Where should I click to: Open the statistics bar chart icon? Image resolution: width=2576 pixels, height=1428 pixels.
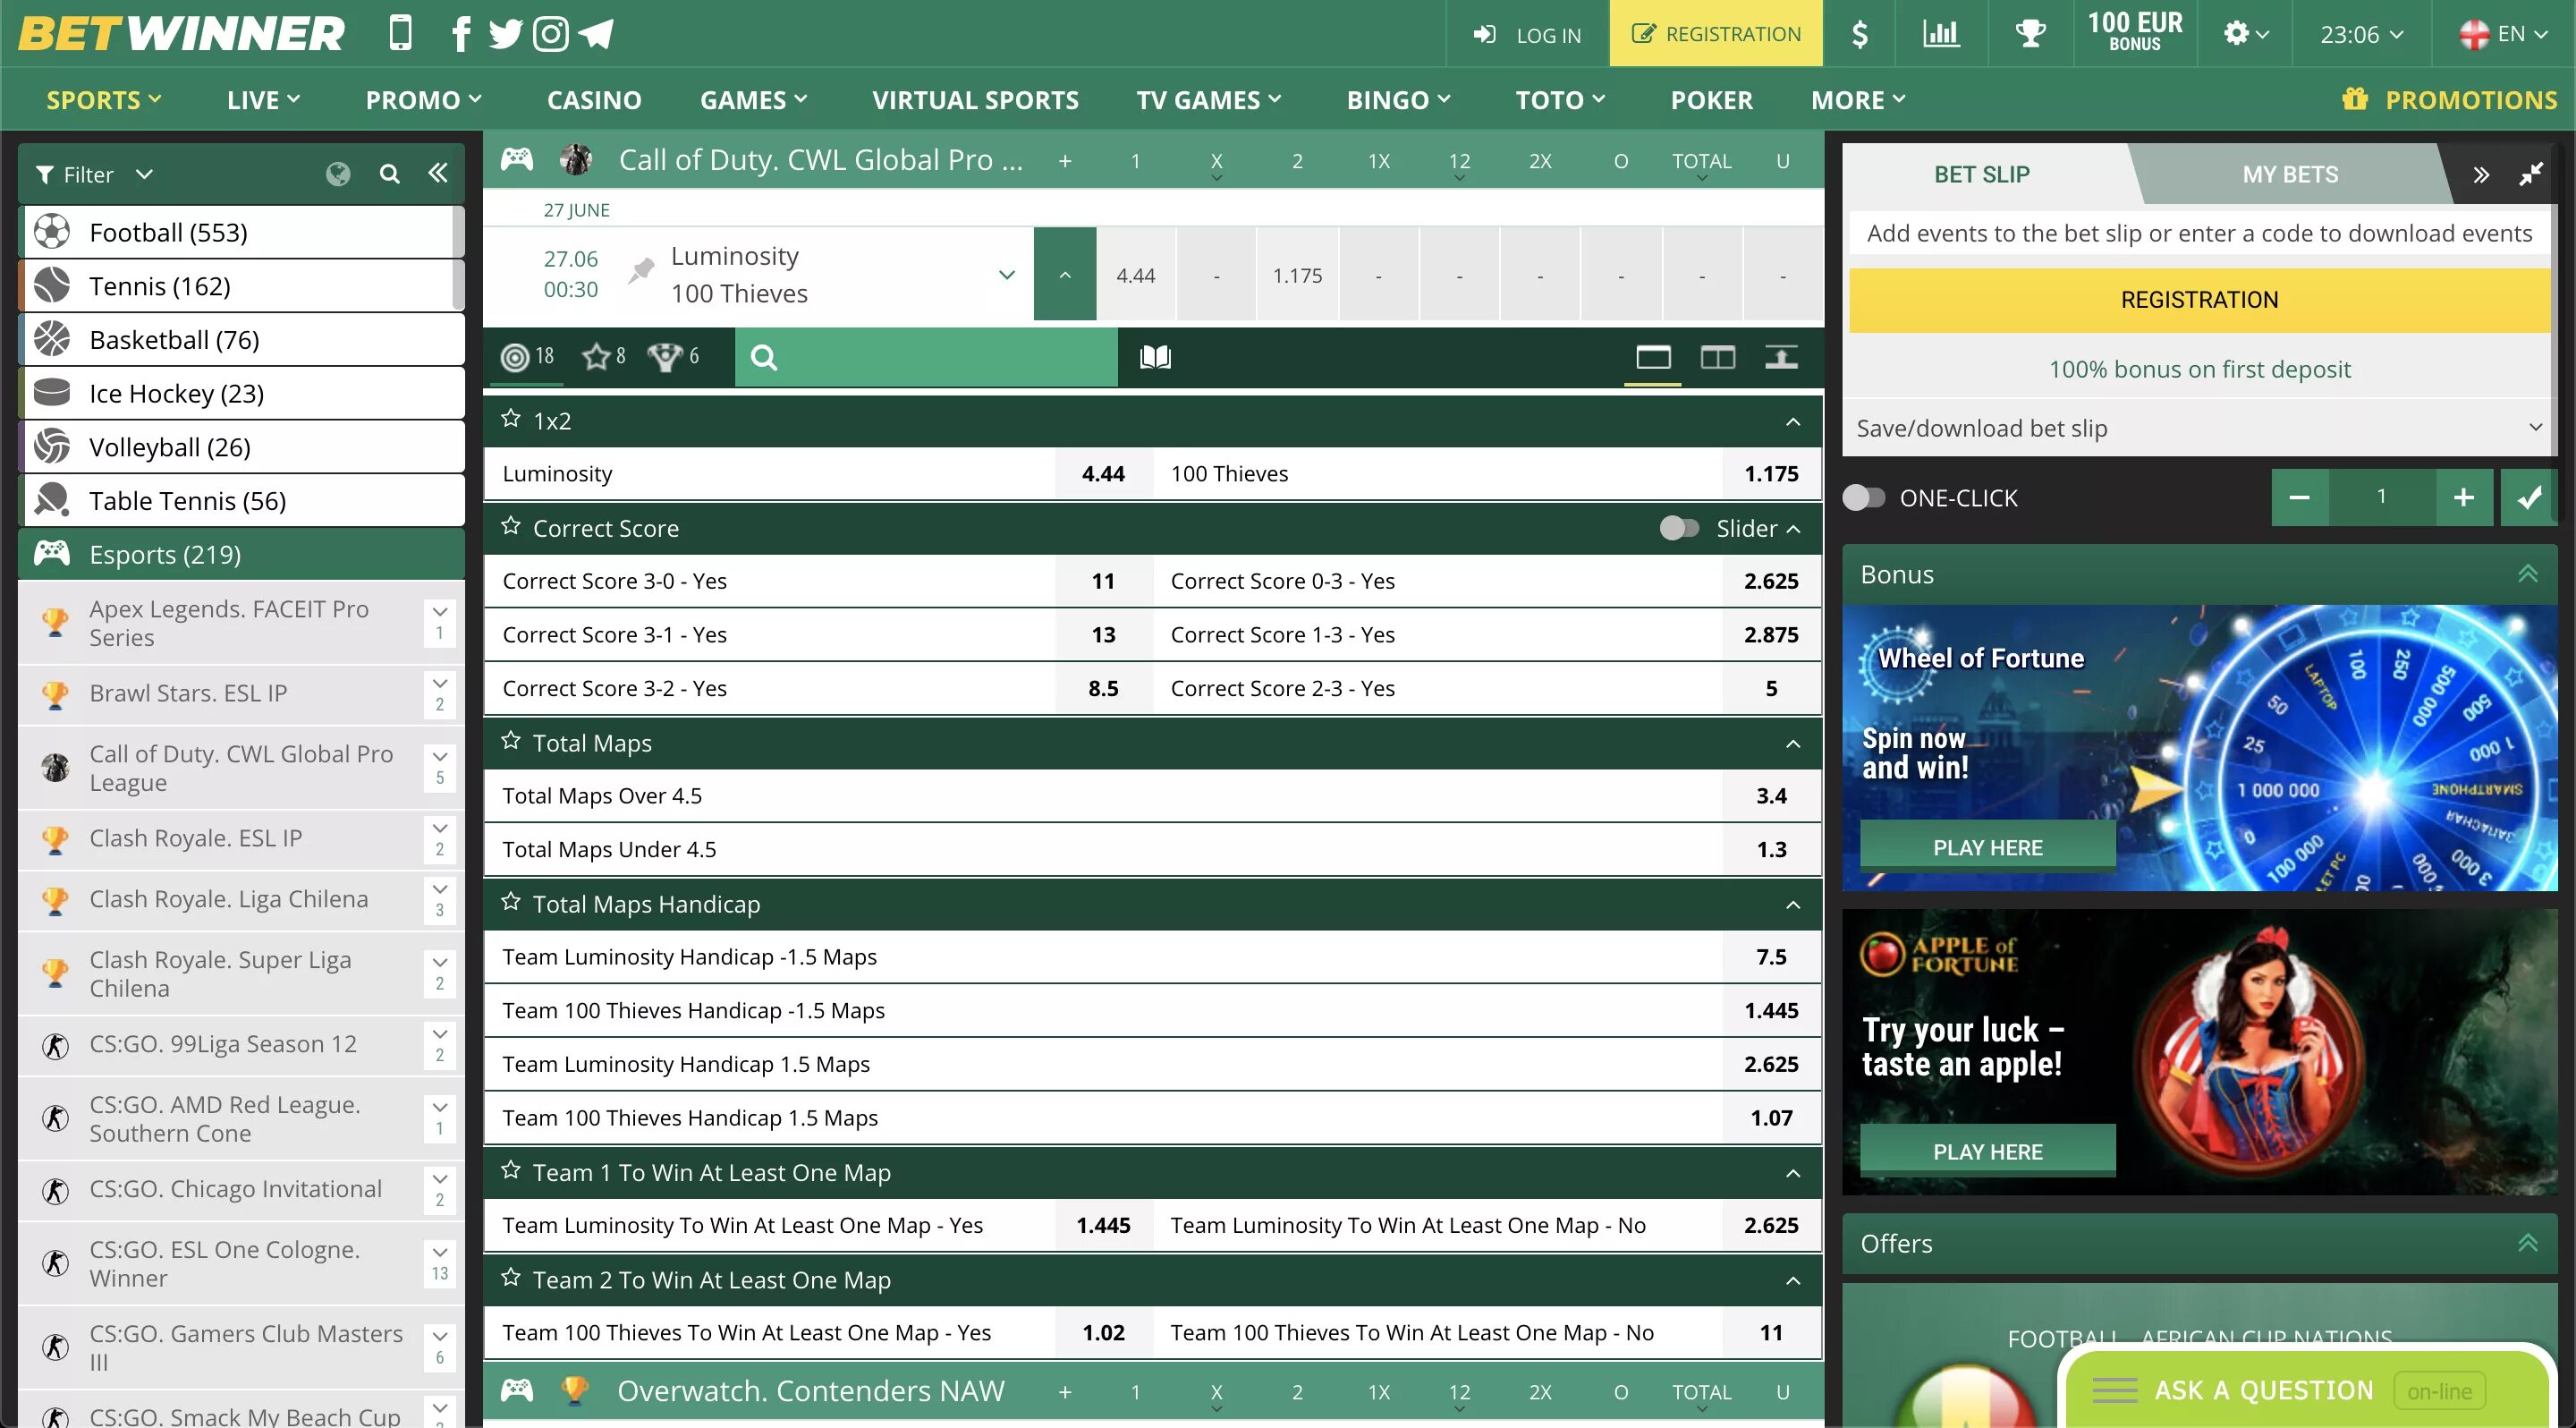click(1941, 34)
